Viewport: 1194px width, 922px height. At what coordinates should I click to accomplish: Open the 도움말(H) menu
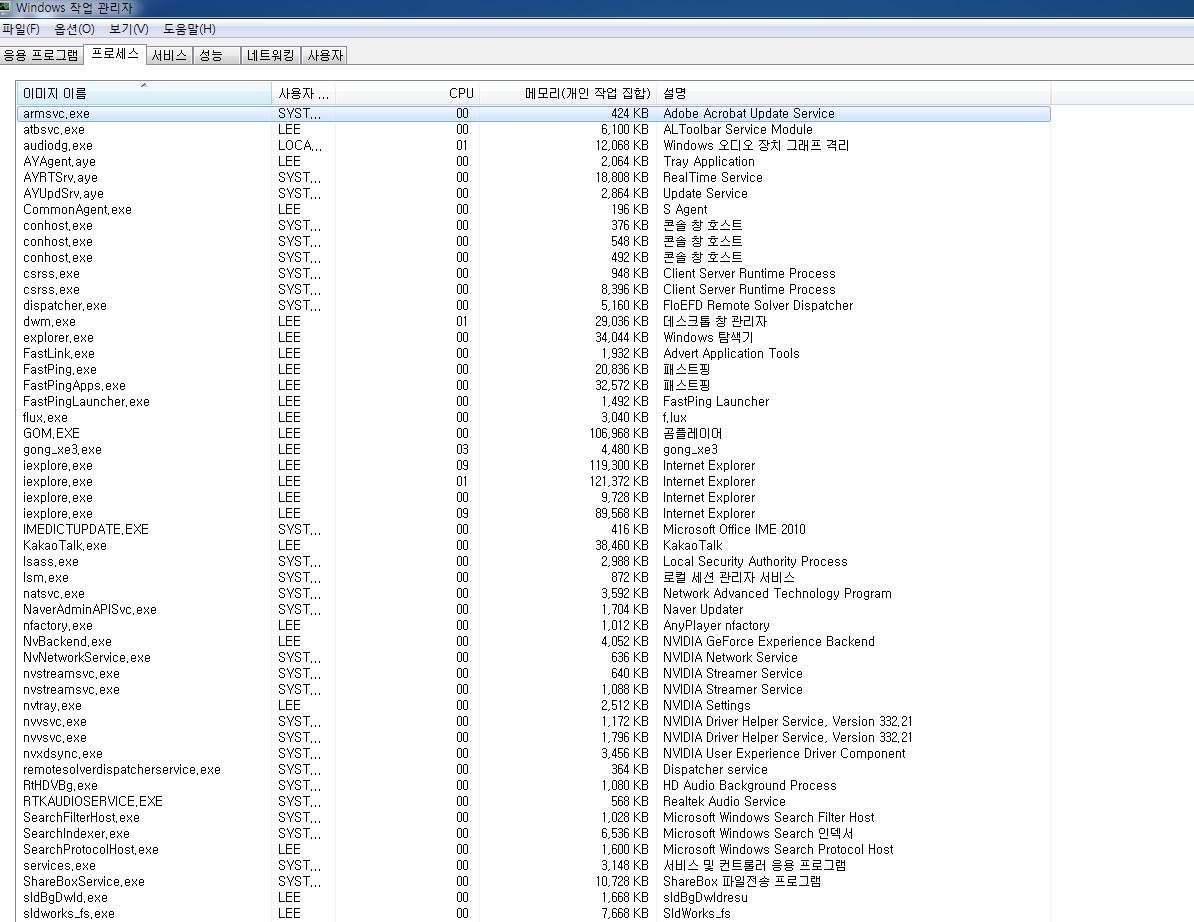[x=189, y=29]
